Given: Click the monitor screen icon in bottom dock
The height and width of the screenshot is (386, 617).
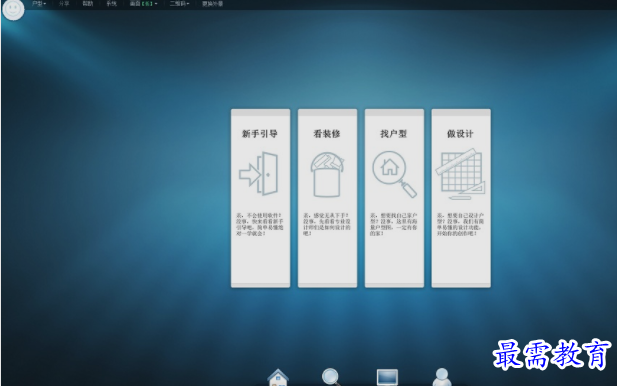Looking at the screenshot, I should click(387, 377).
